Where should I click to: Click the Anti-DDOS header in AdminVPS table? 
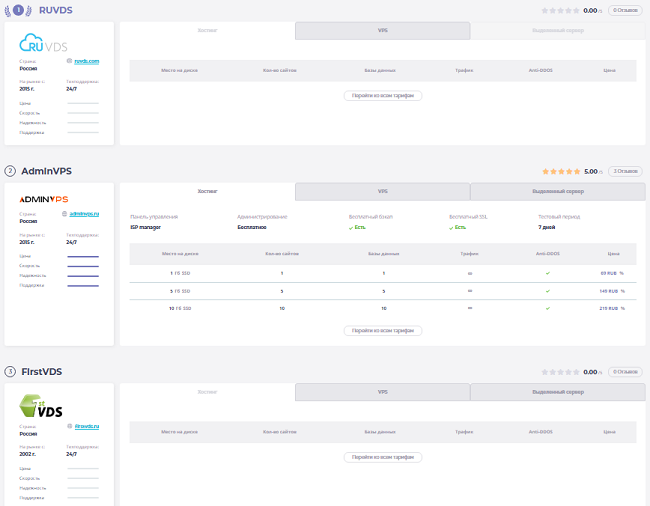point(548,254)
